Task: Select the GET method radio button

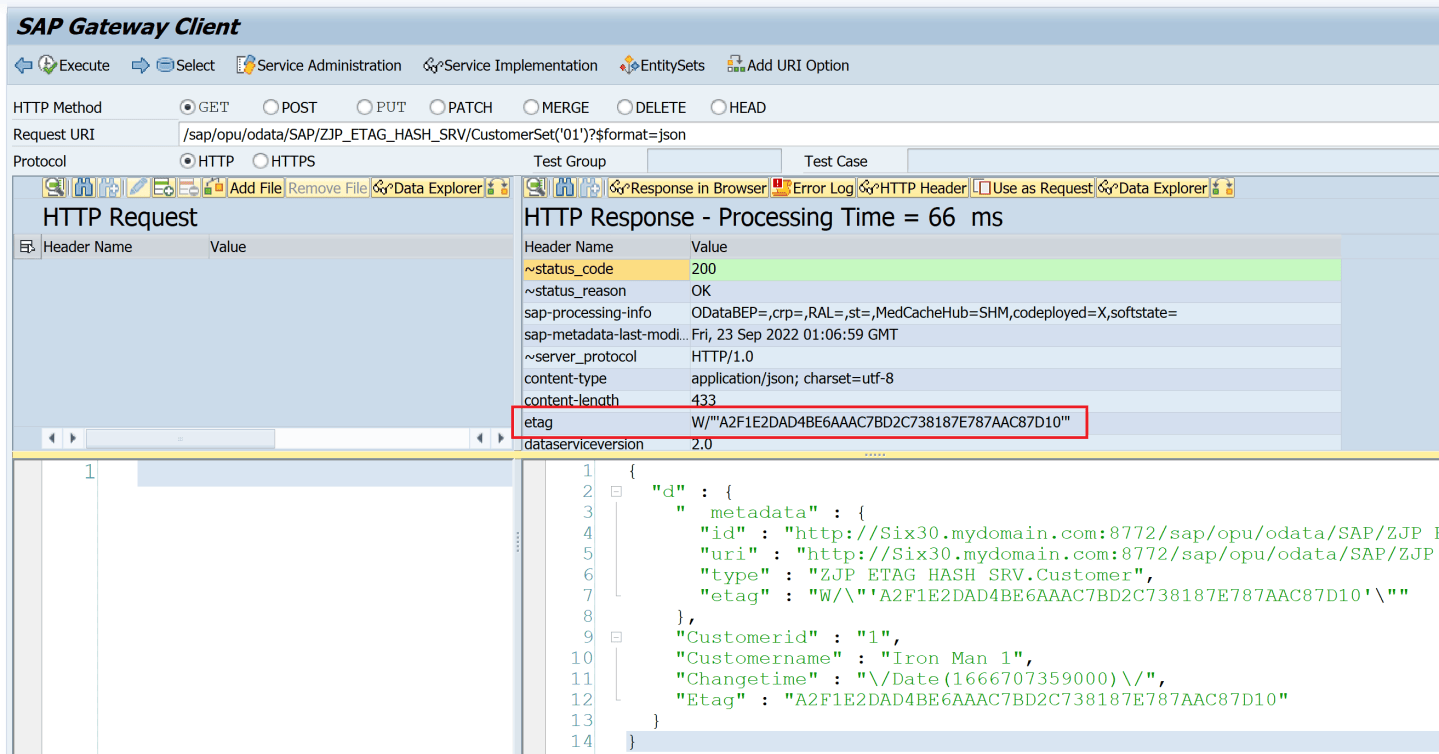Action: tap(187, 107)
